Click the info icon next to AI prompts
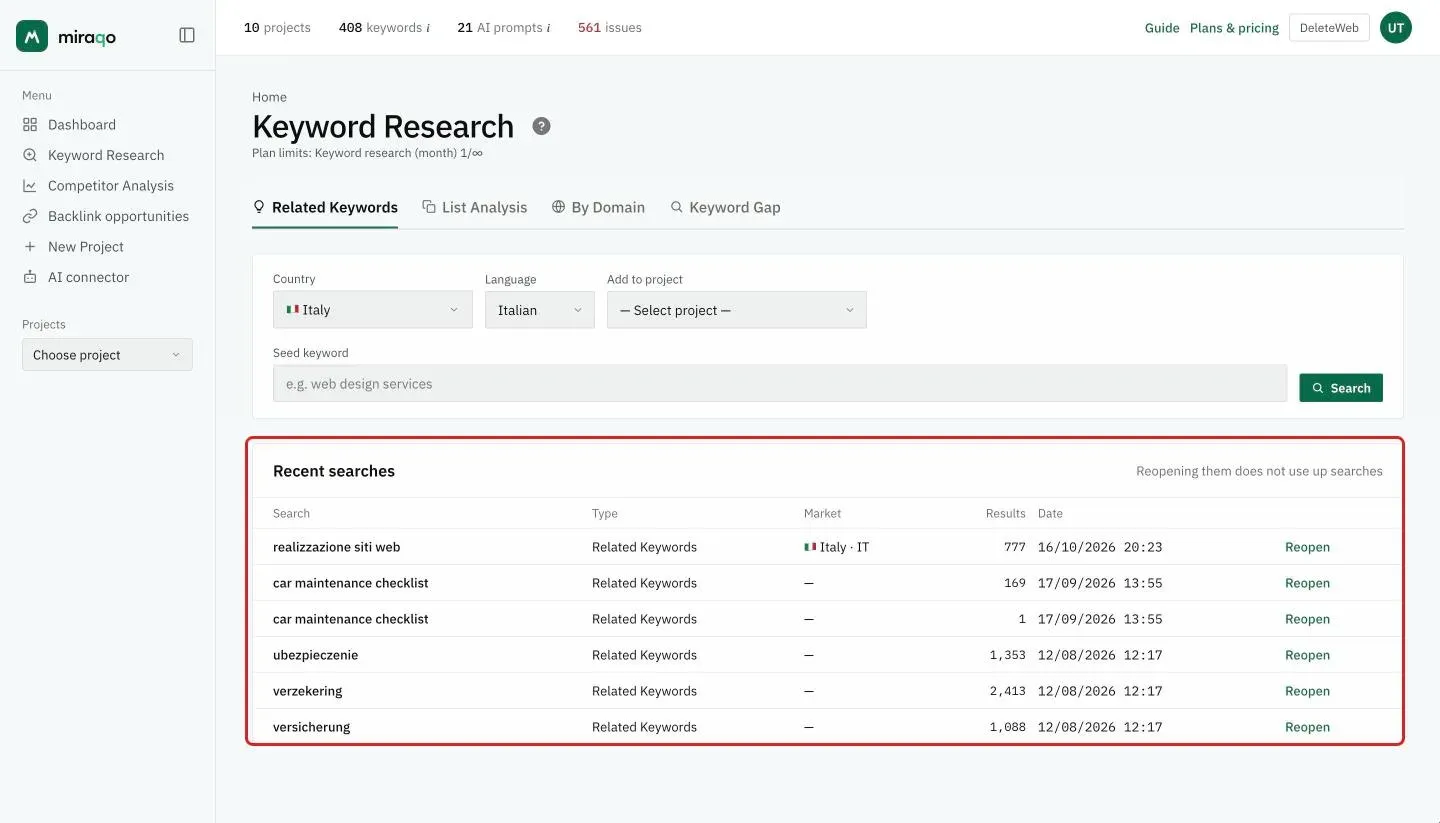Viewport: 1440px width, 823px height. point(548,28)
